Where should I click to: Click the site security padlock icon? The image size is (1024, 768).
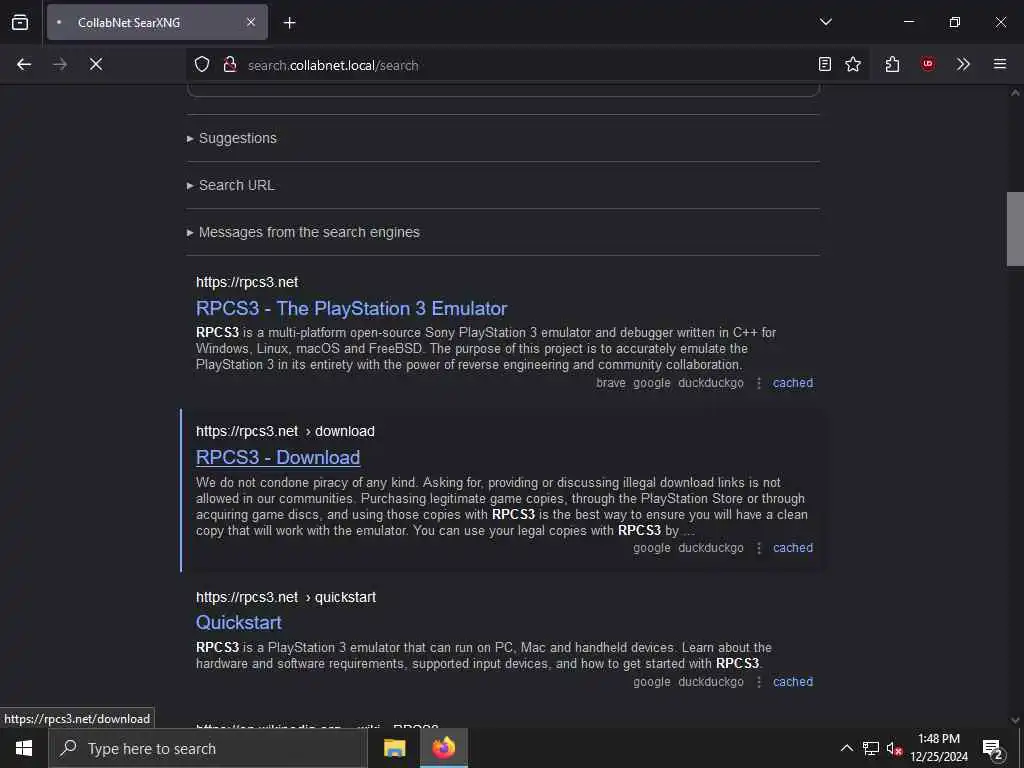pos(229,64)
